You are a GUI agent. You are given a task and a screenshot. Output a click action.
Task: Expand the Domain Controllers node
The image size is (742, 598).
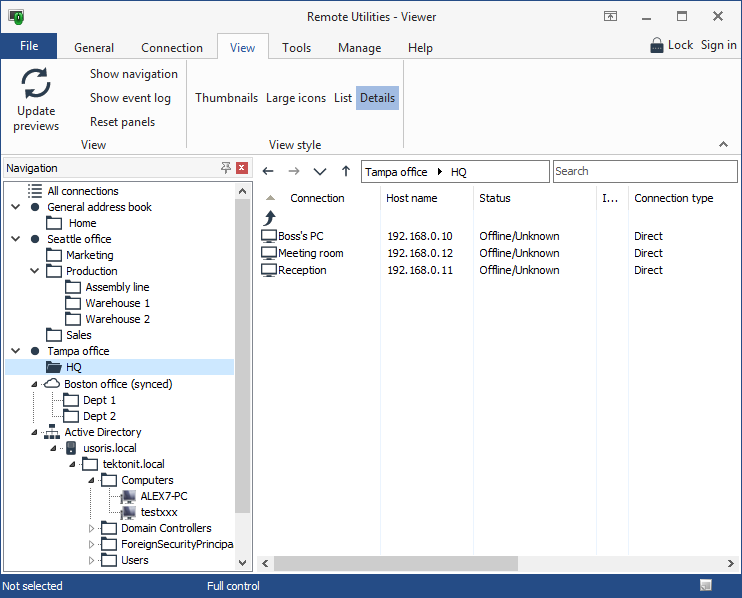click(91, 528)
